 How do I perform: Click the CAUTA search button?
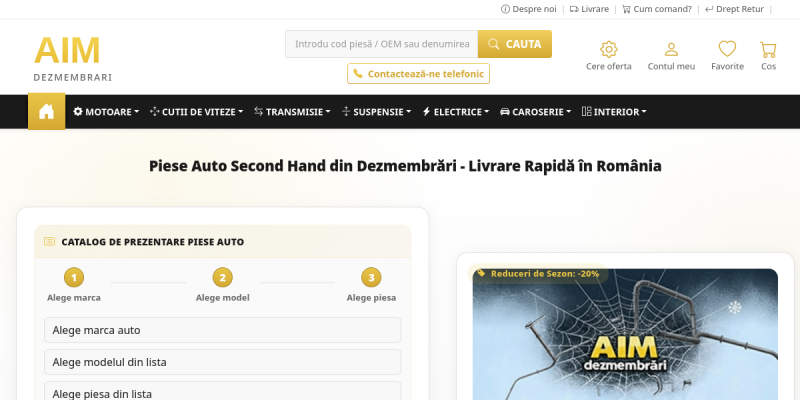[x=515, y=44]
